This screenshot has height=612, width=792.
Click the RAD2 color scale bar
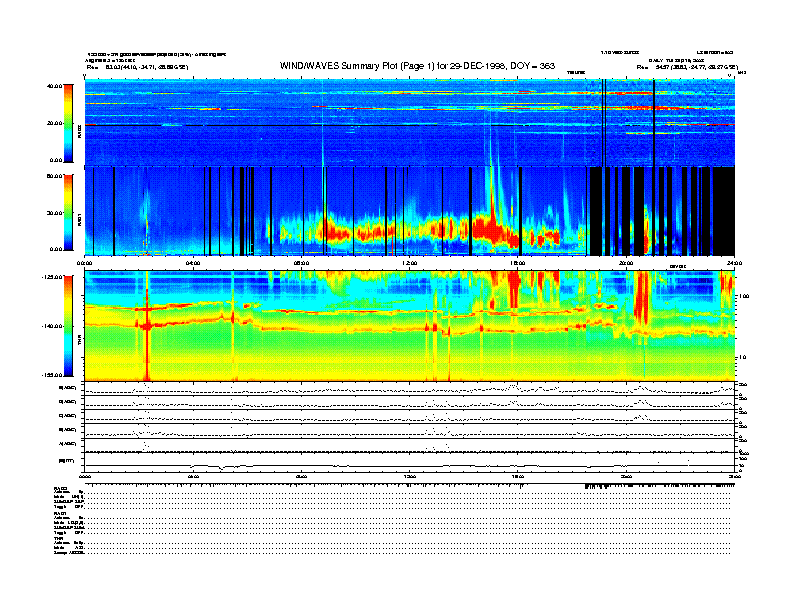coord(68,123)
